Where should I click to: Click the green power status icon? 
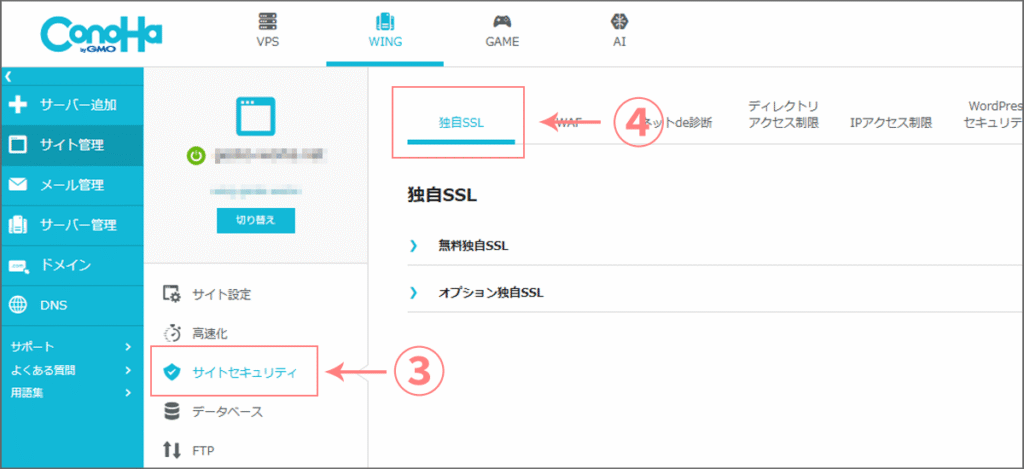196,155
